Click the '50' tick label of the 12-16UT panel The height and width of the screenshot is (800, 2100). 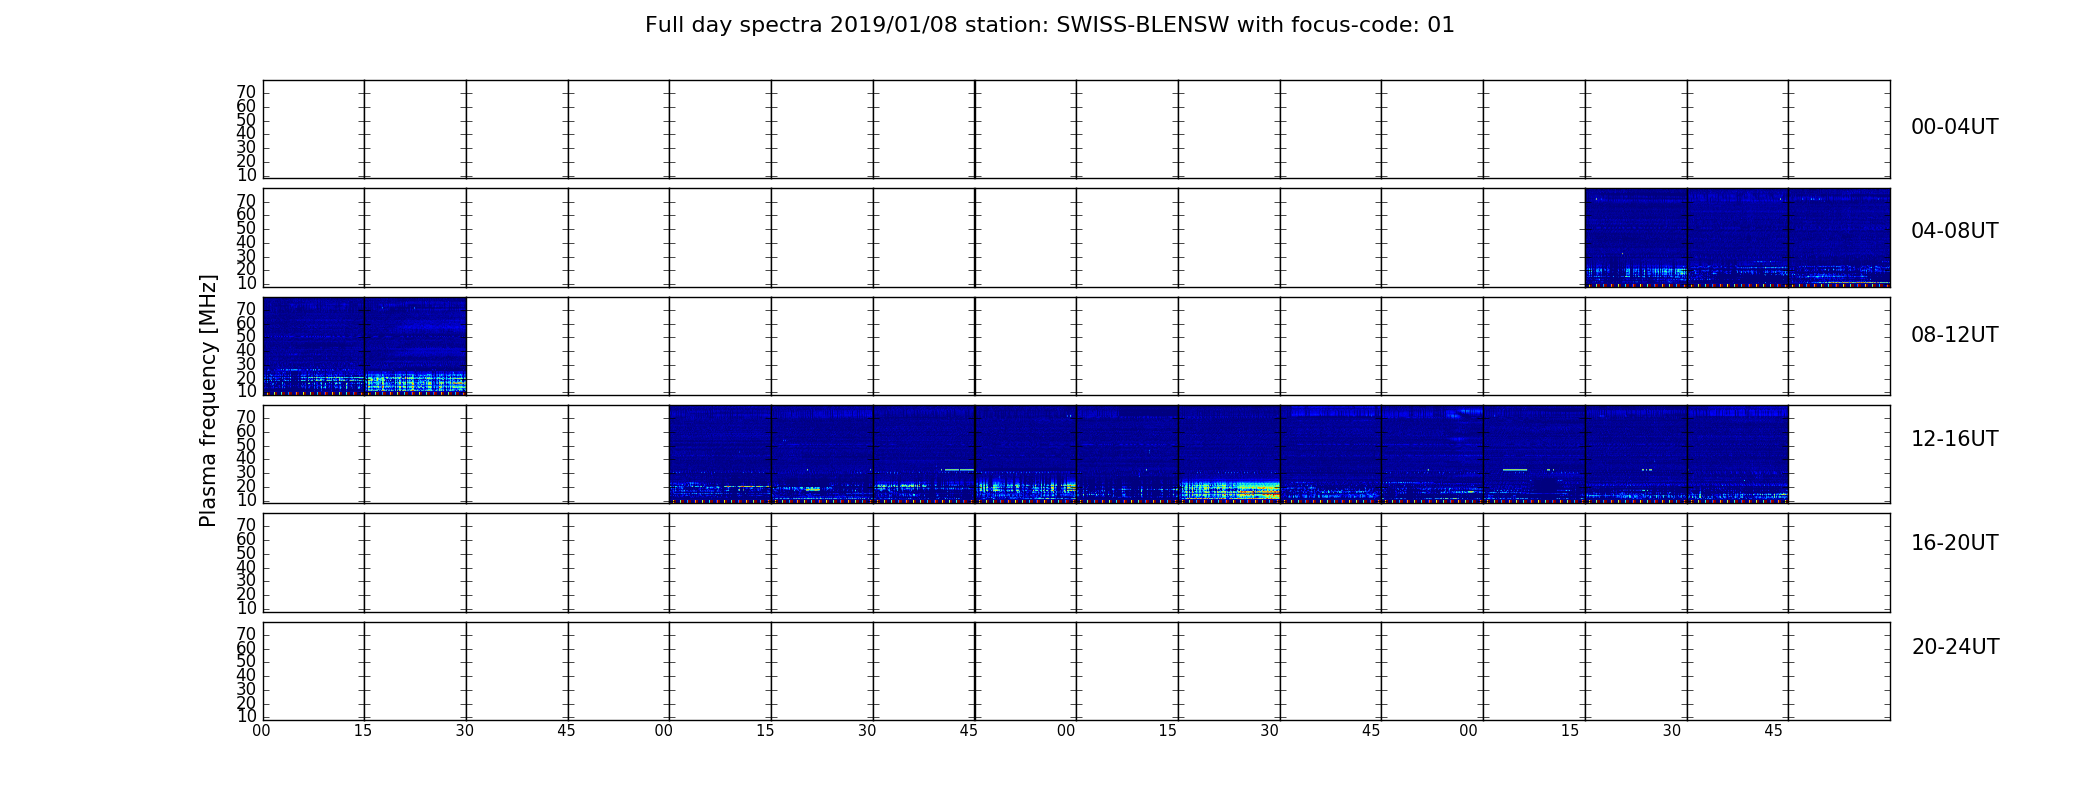[246, 445]
